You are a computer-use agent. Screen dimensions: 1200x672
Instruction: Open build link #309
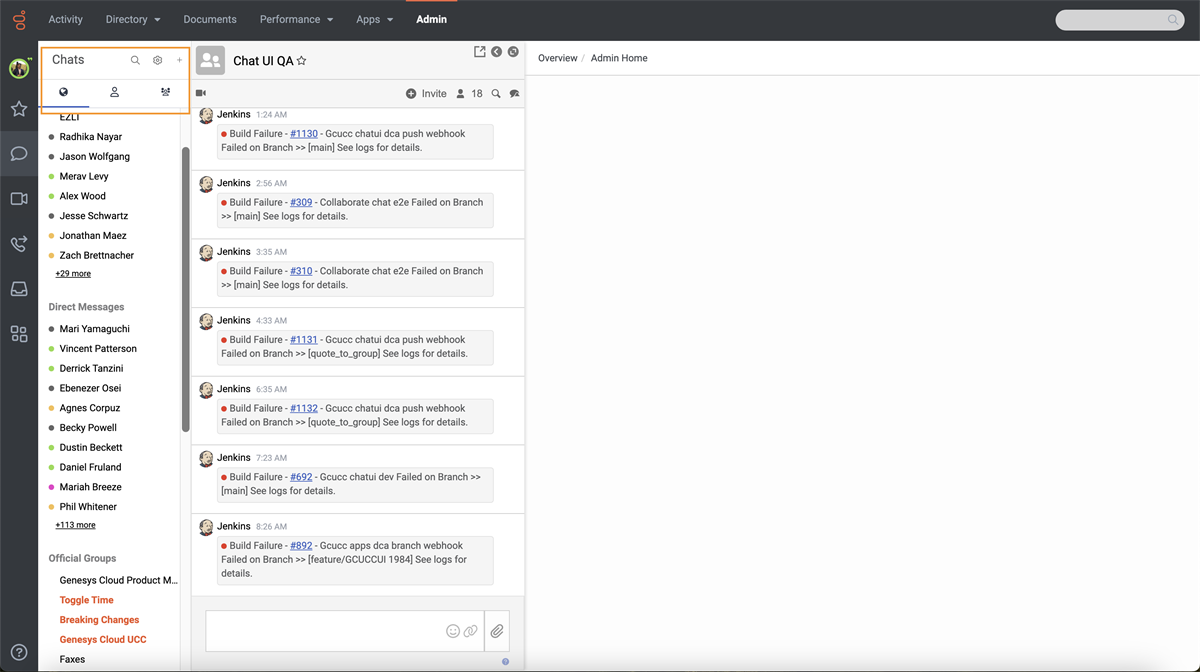click(301, 202)
